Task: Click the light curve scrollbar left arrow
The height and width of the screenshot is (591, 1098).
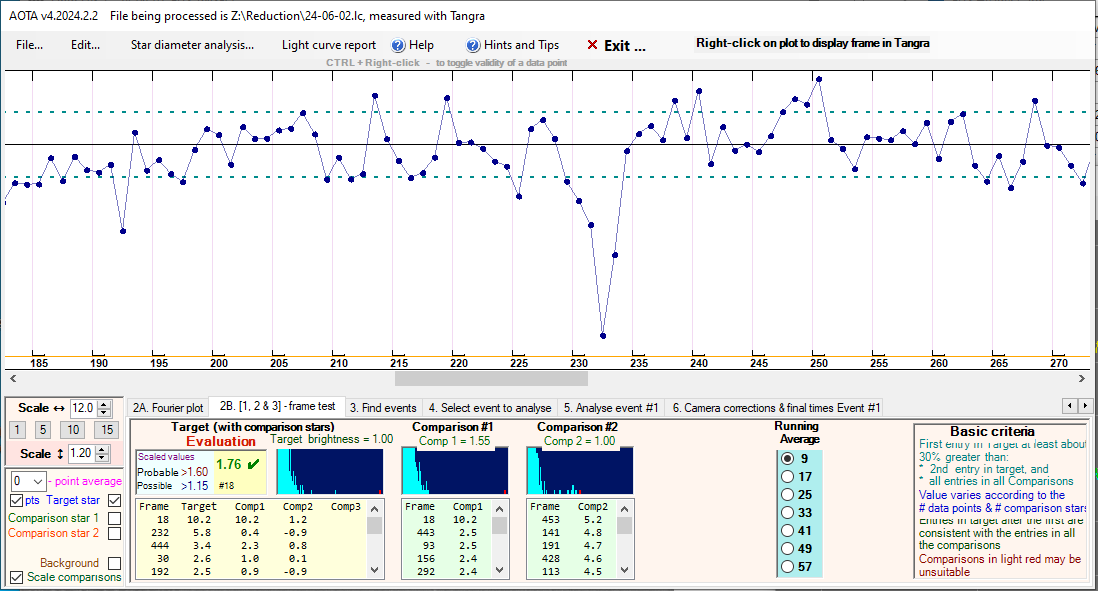Action: pos(13,379)
